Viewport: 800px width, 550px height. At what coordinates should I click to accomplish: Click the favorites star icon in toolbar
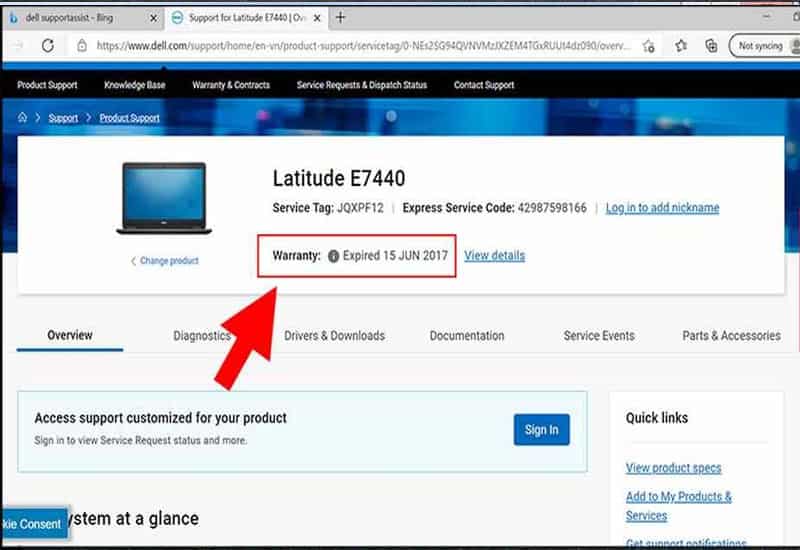tap(681, 46)
